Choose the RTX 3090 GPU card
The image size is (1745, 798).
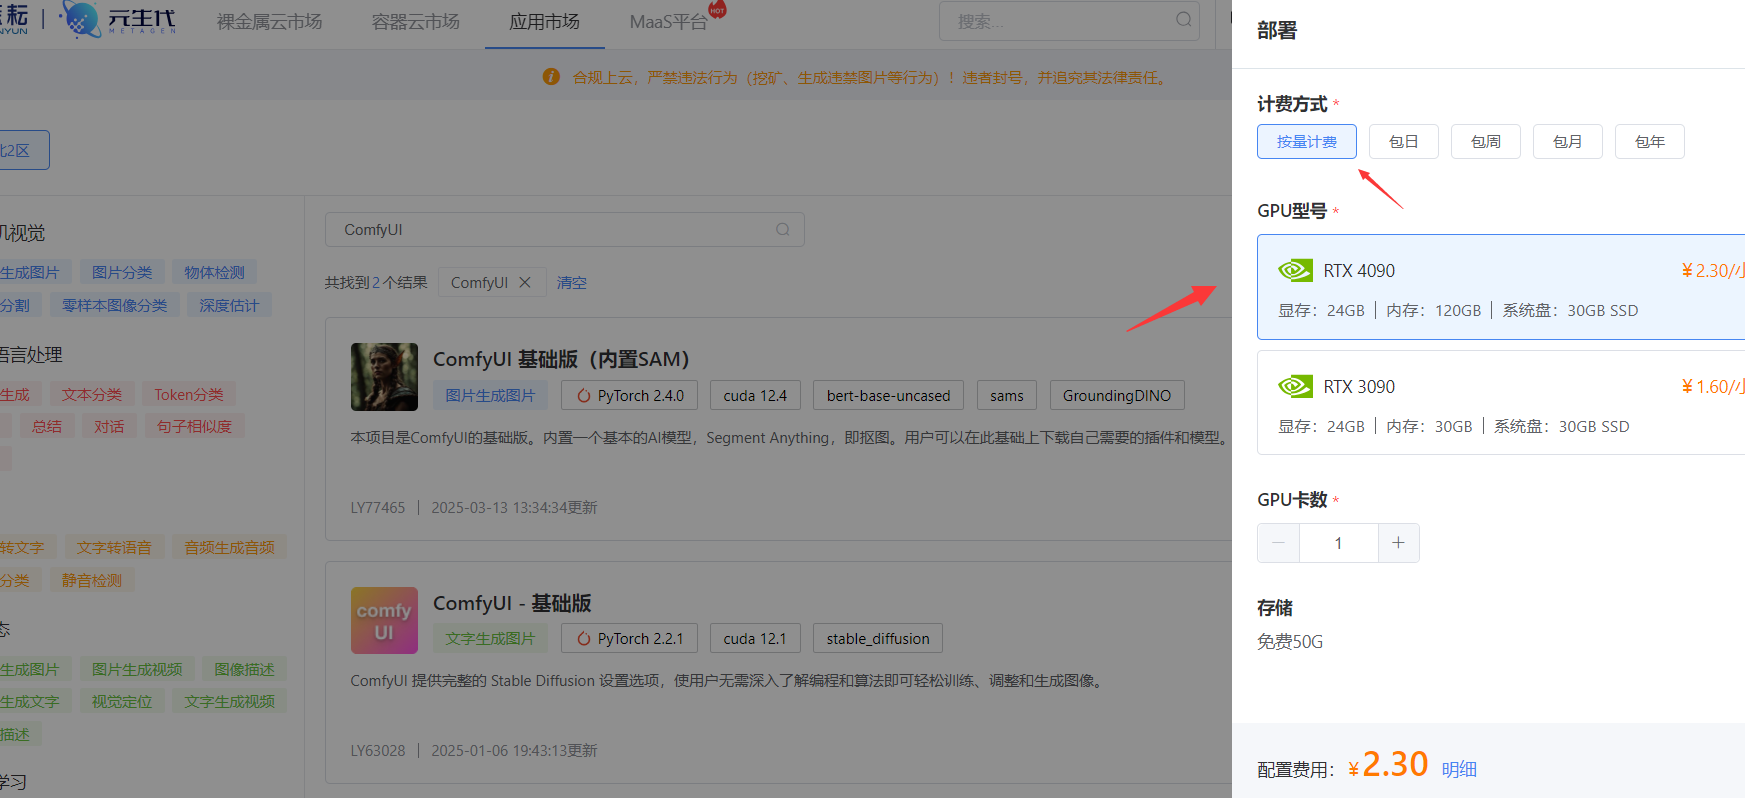click(x=1501, y=402)
